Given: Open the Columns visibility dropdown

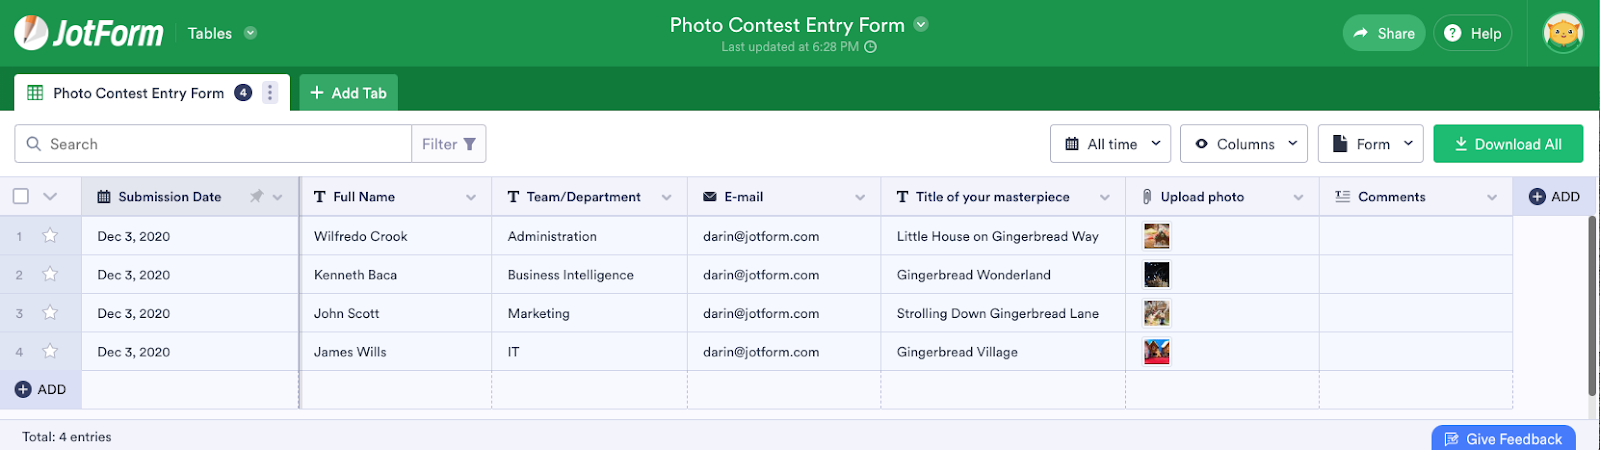Looking at the screenshot, I should (1244, 144).
